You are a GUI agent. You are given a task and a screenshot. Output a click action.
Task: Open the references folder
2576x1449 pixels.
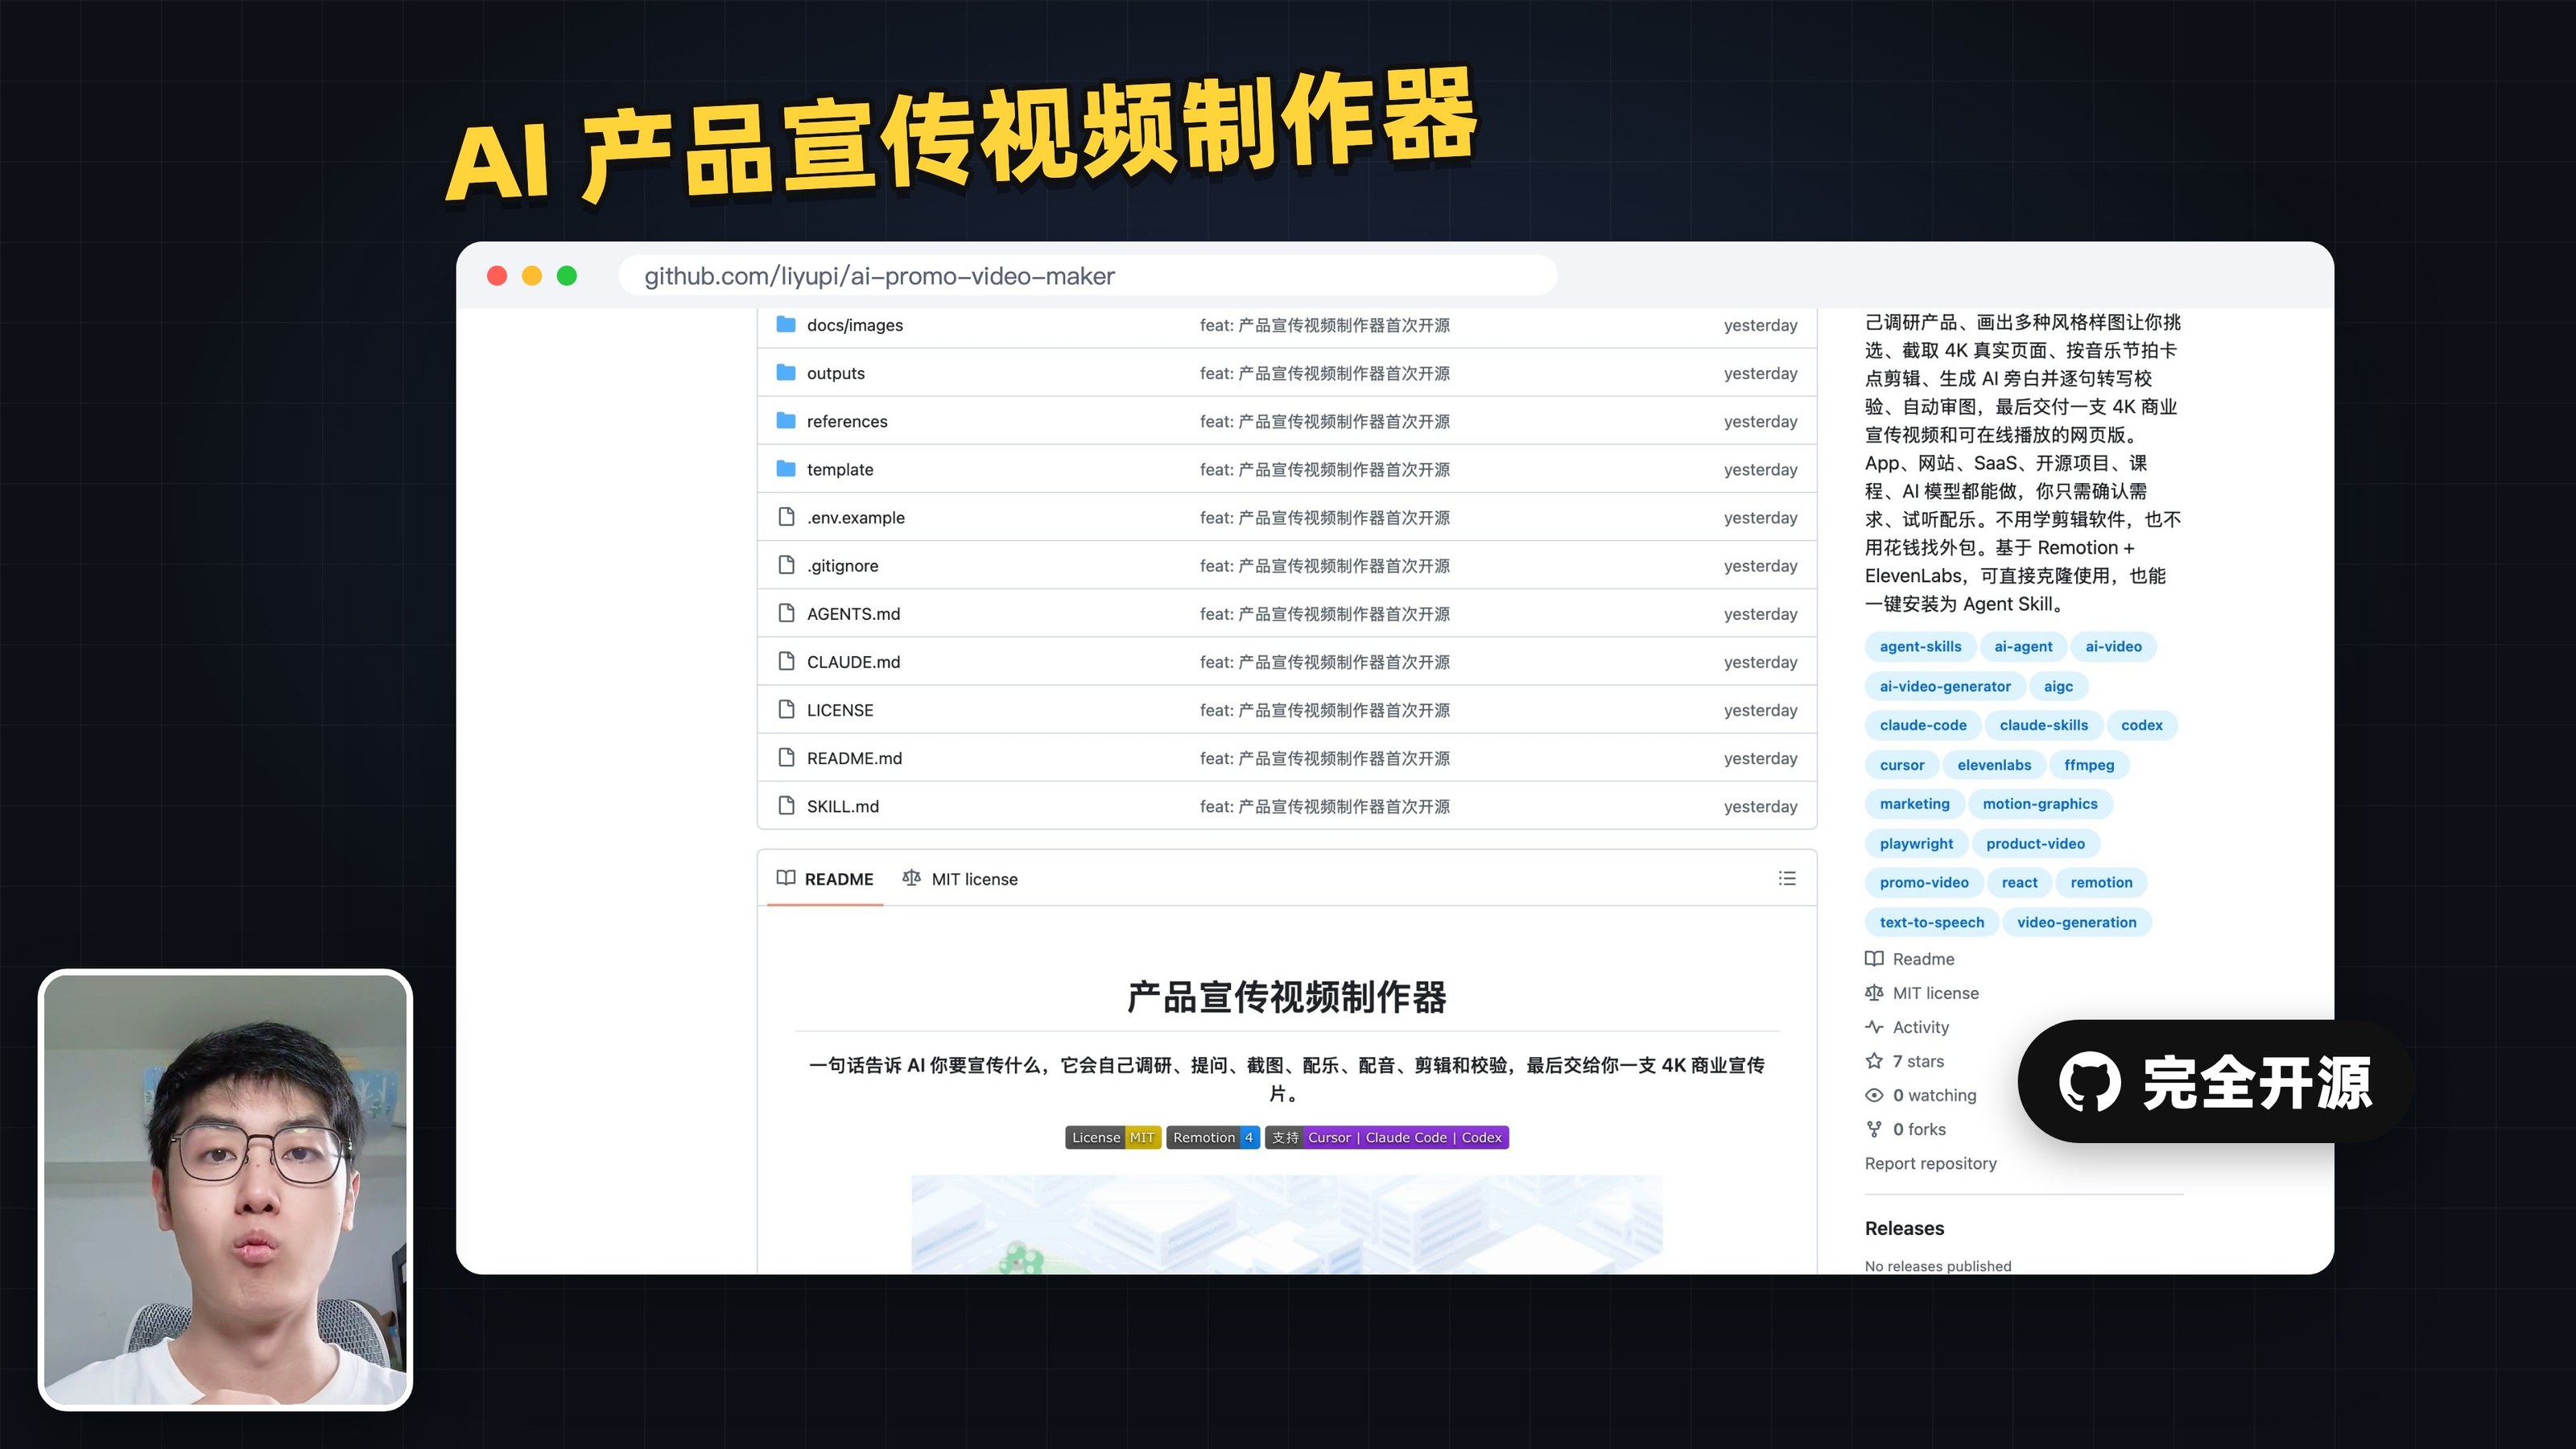pyautogui.click(x=846, y=421)
